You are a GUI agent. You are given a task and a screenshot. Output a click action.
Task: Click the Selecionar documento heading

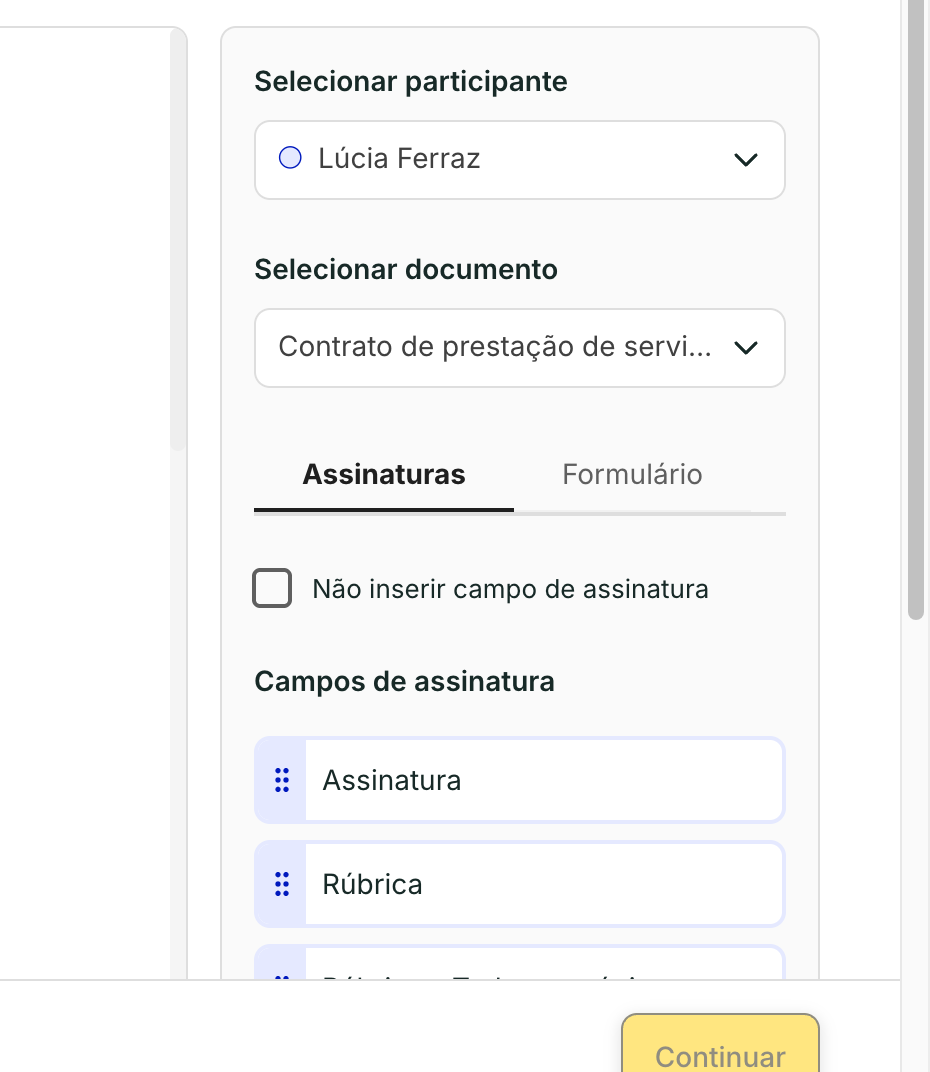pos(406,270)
